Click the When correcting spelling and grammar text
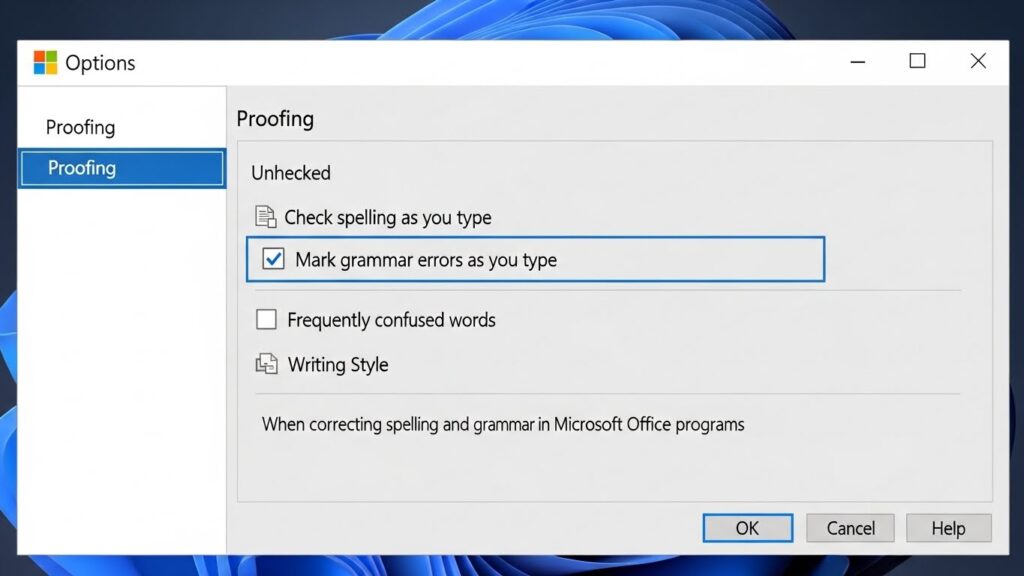The height and width of the screenshot is (576, 1024). 503,424
